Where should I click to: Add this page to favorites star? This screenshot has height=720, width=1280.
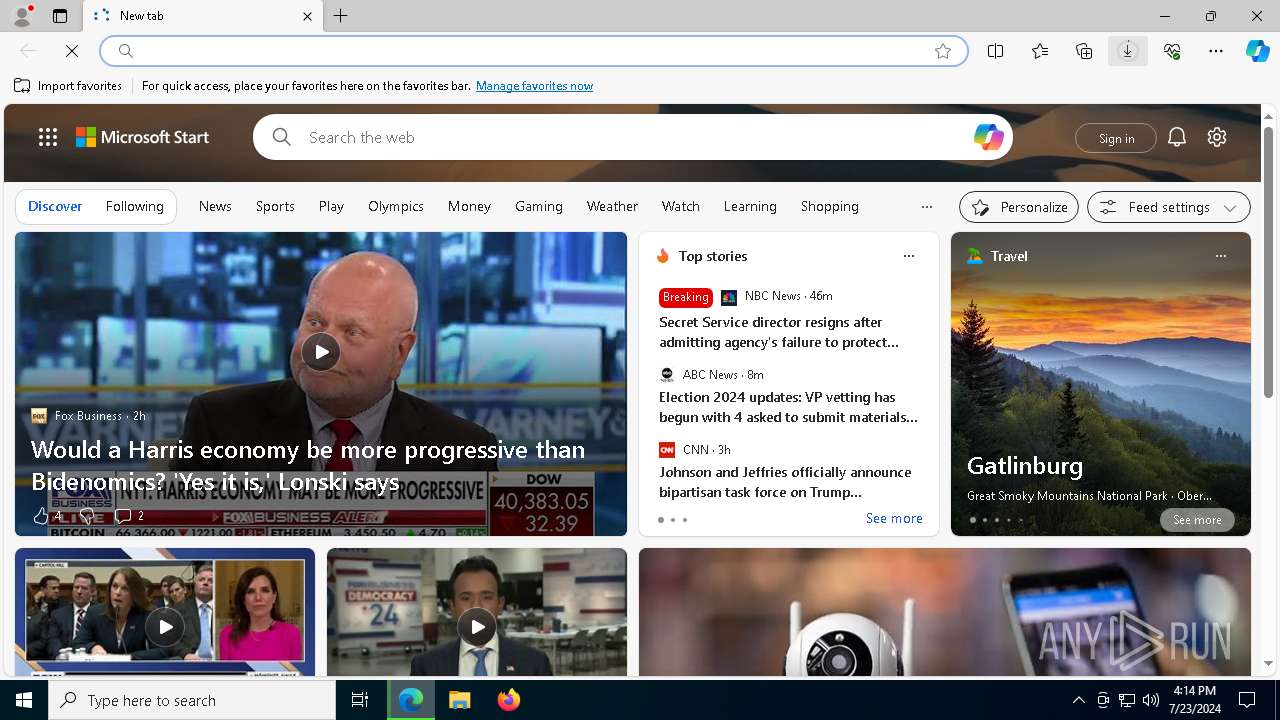click(x=942, y=51)
